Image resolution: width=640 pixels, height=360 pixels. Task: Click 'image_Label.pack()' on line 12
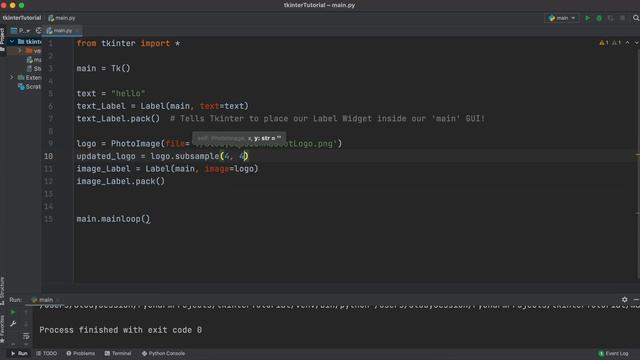click(120, 181)
